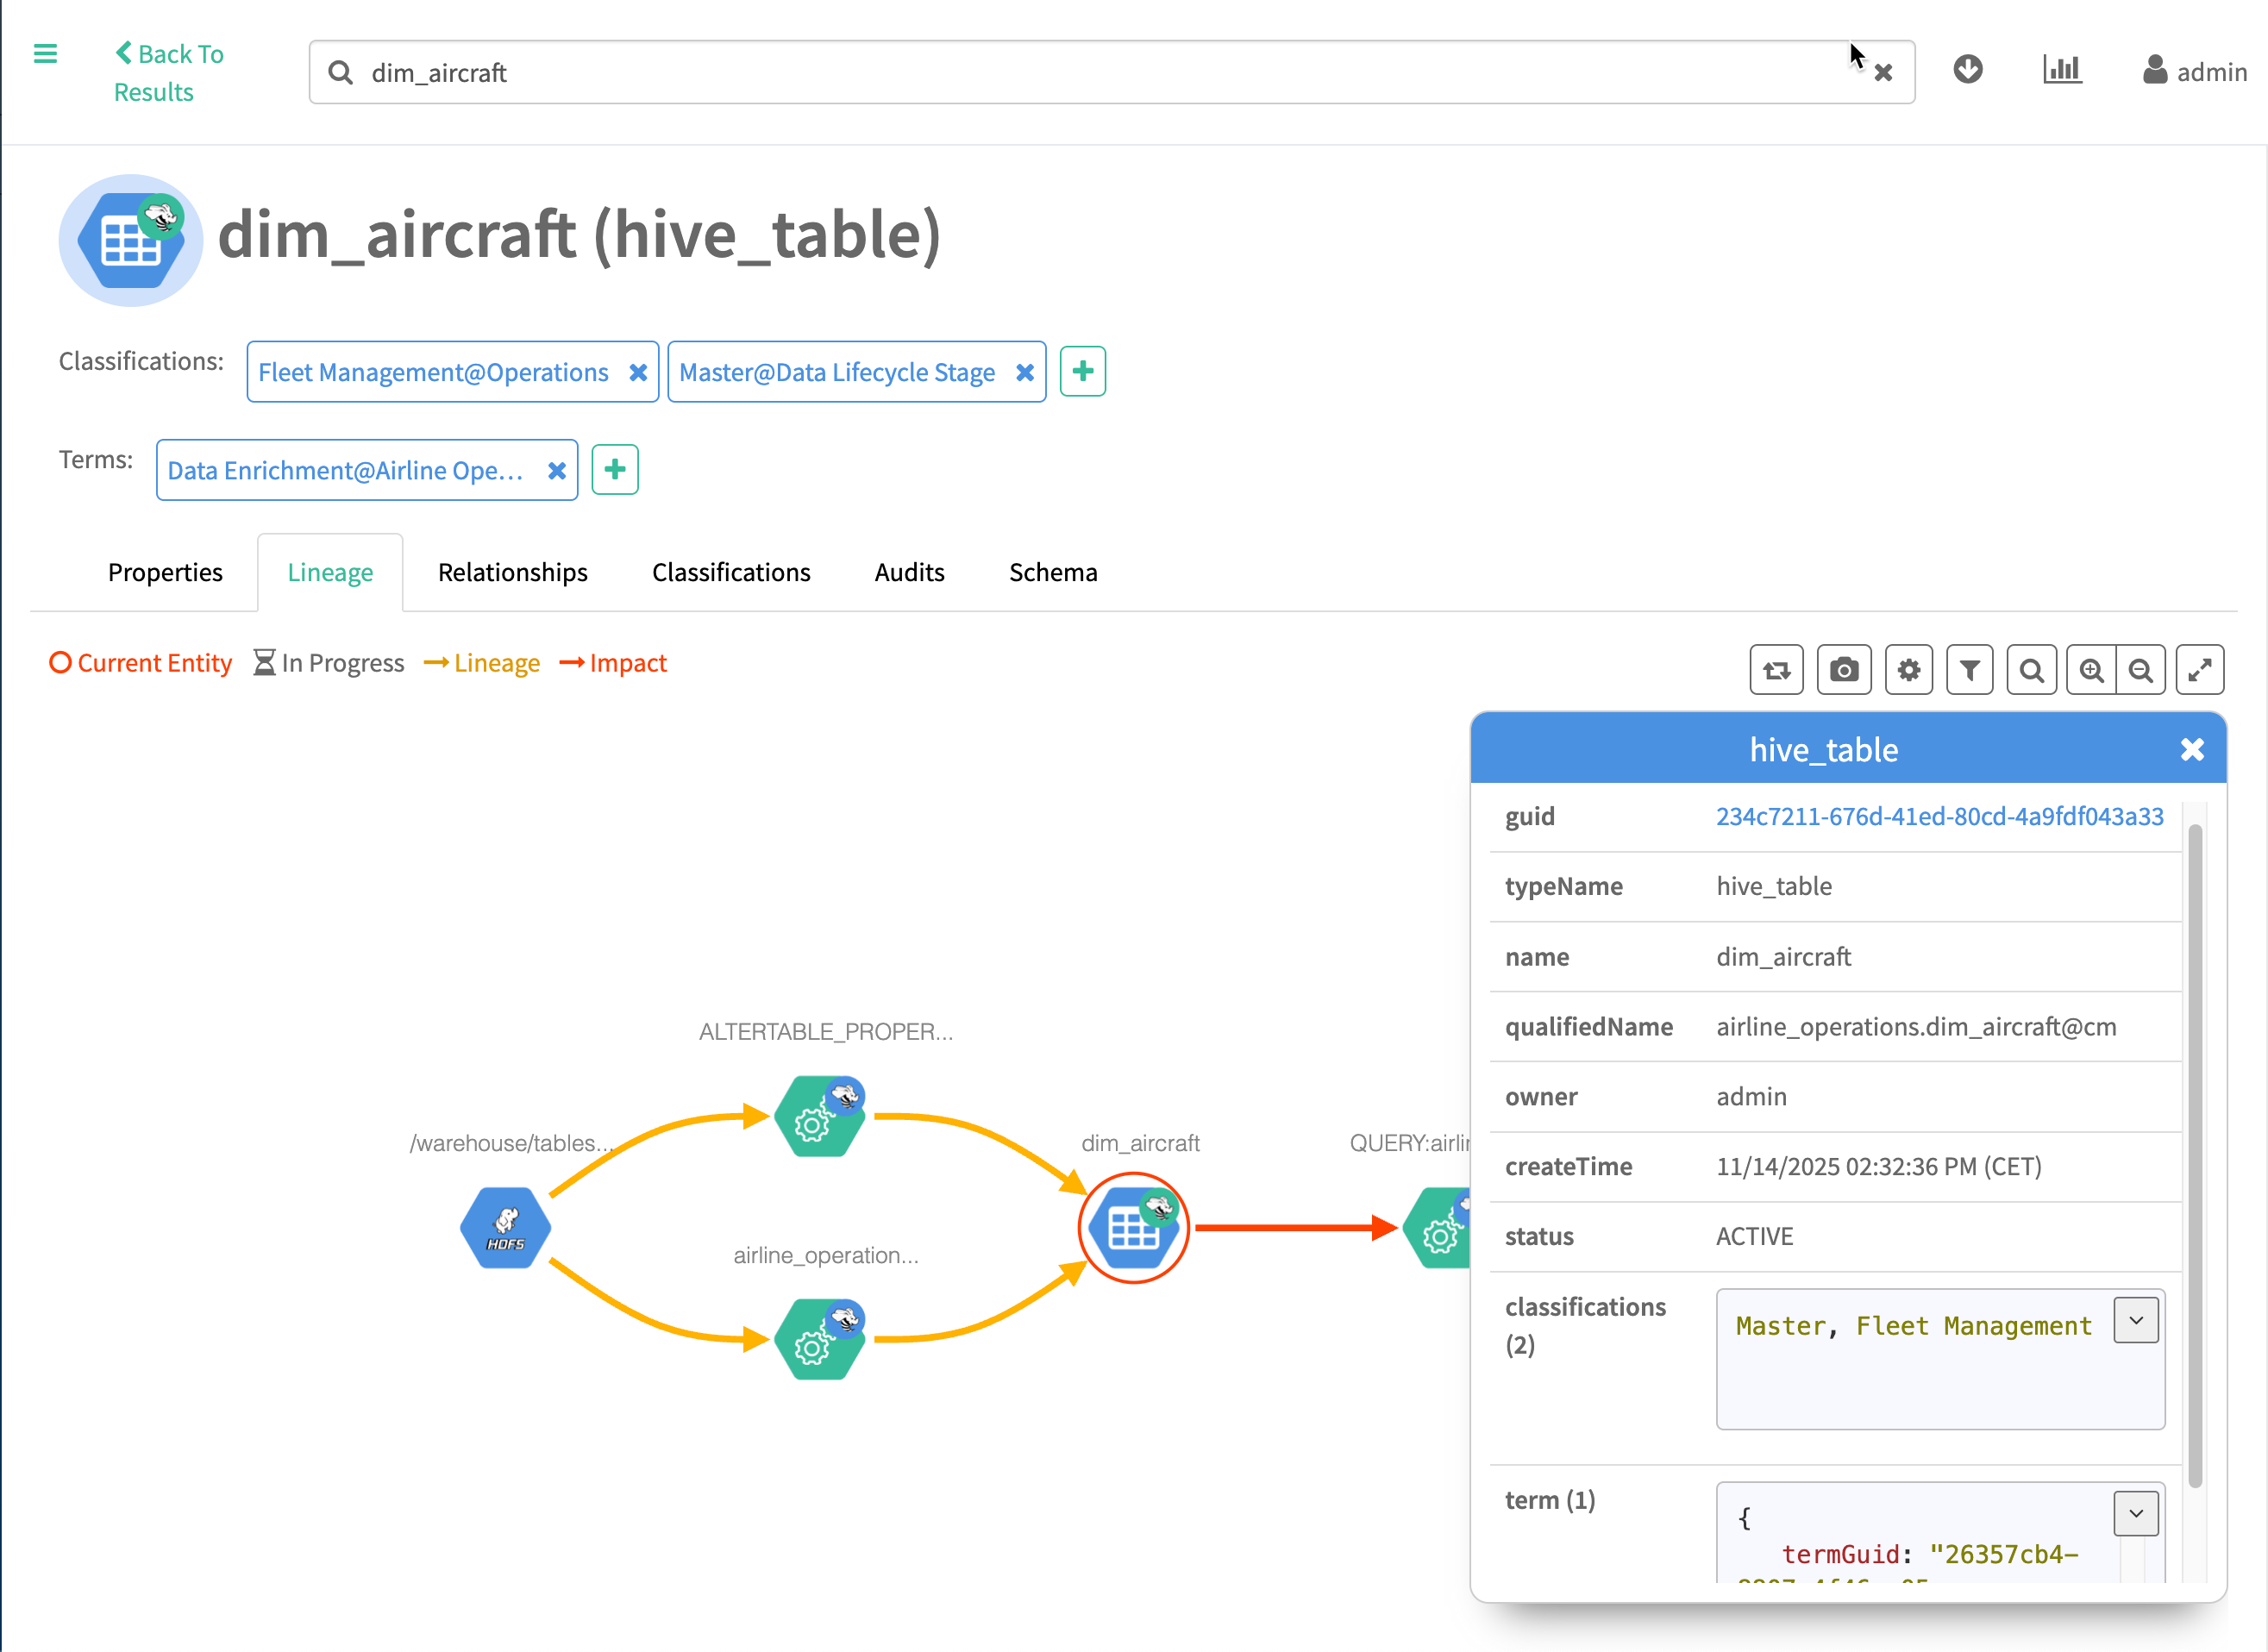Switch to the Relationships tab
The width and height of the screenshot is (2268, 1652).
click(512, 573)
